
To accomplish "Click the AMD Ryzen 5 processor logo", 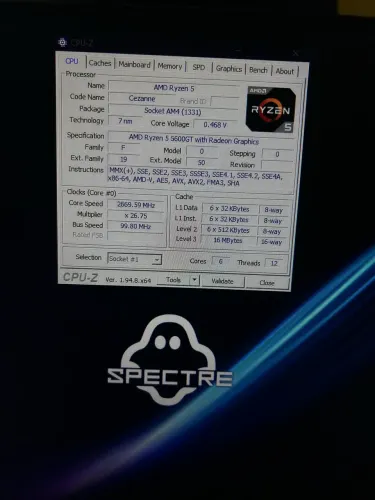I will (x=271, y=109).
